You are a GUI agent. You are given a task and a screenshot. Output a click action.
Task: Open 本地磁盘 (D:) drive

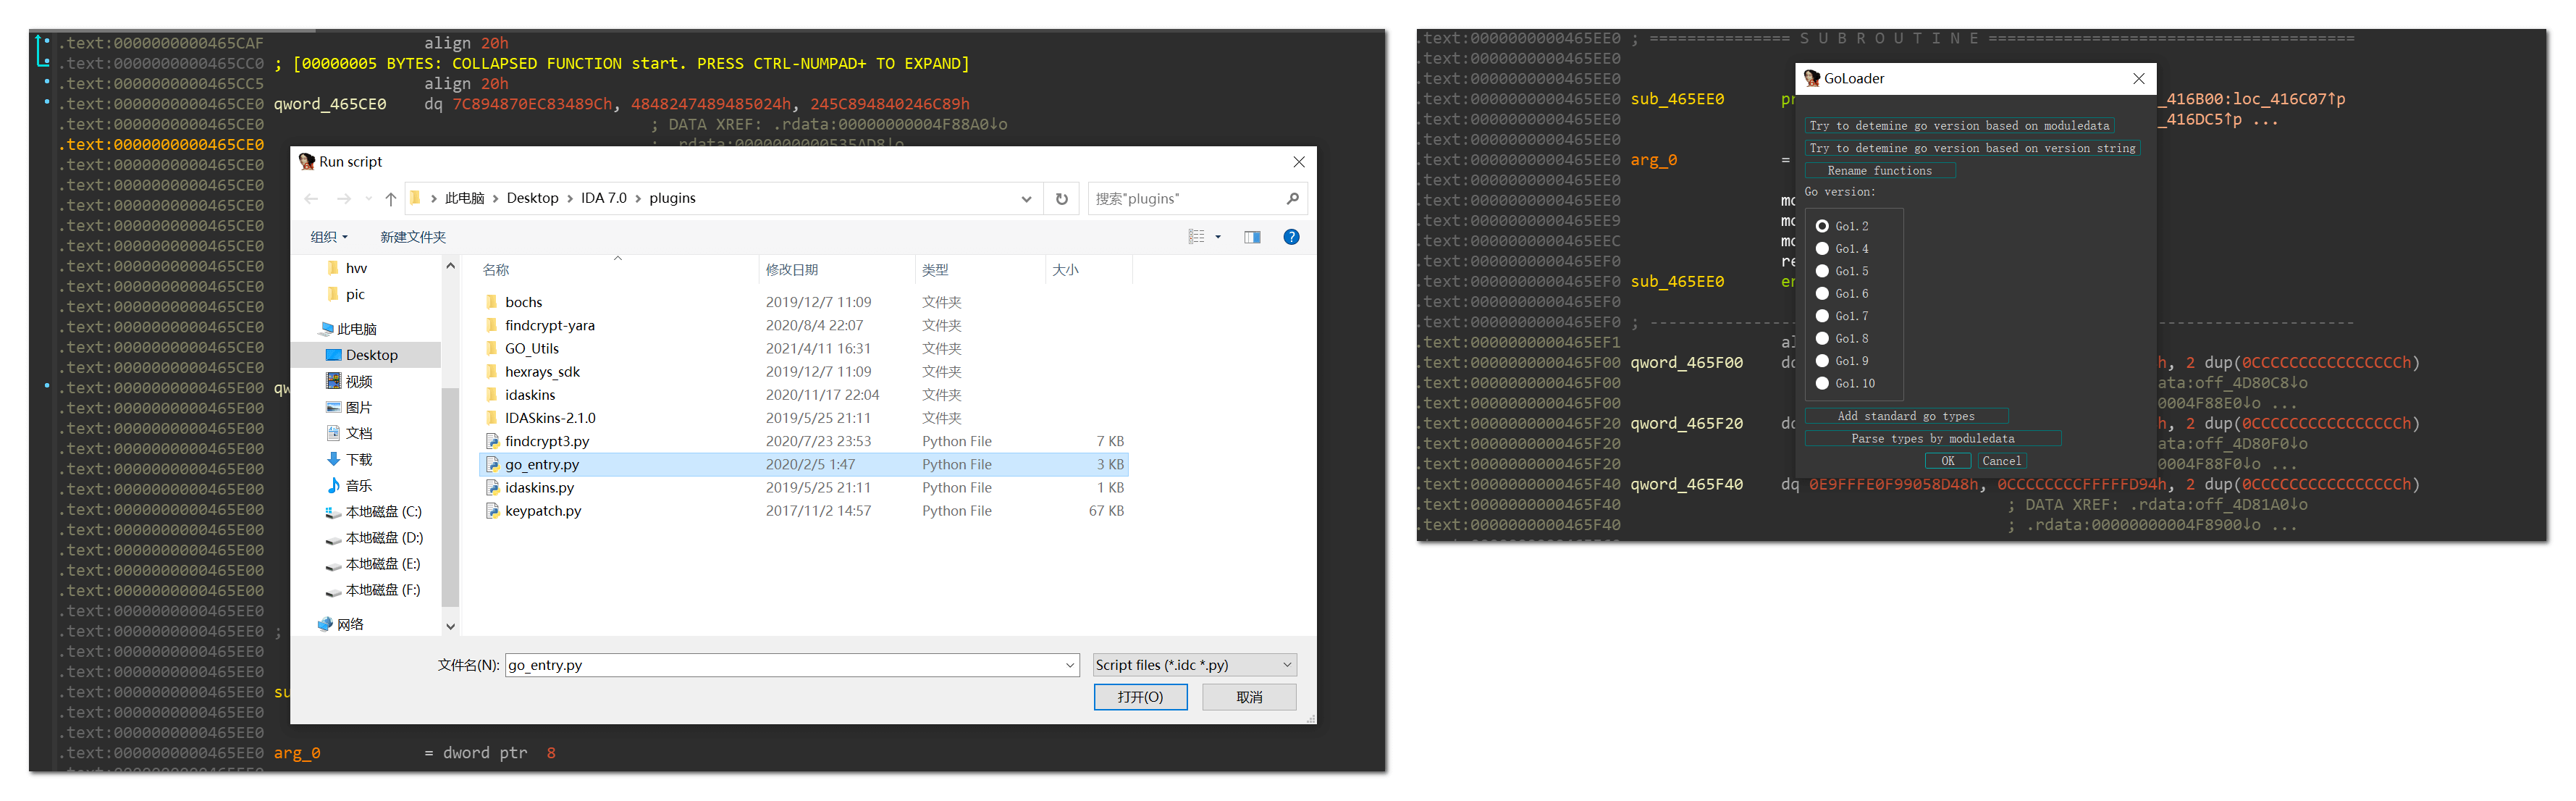pos(374,537)
